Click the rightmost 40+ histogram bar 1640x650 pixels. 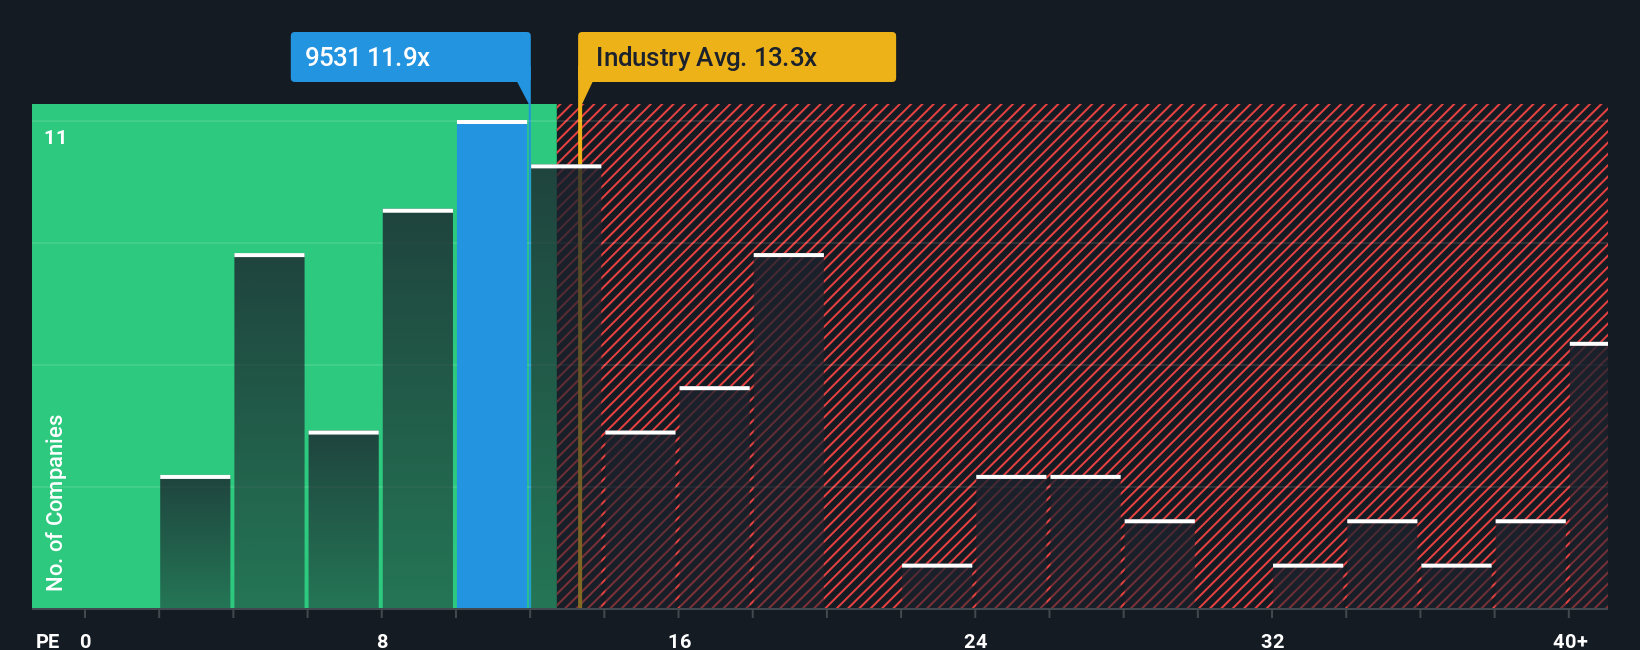click(x=1589, y=475)
